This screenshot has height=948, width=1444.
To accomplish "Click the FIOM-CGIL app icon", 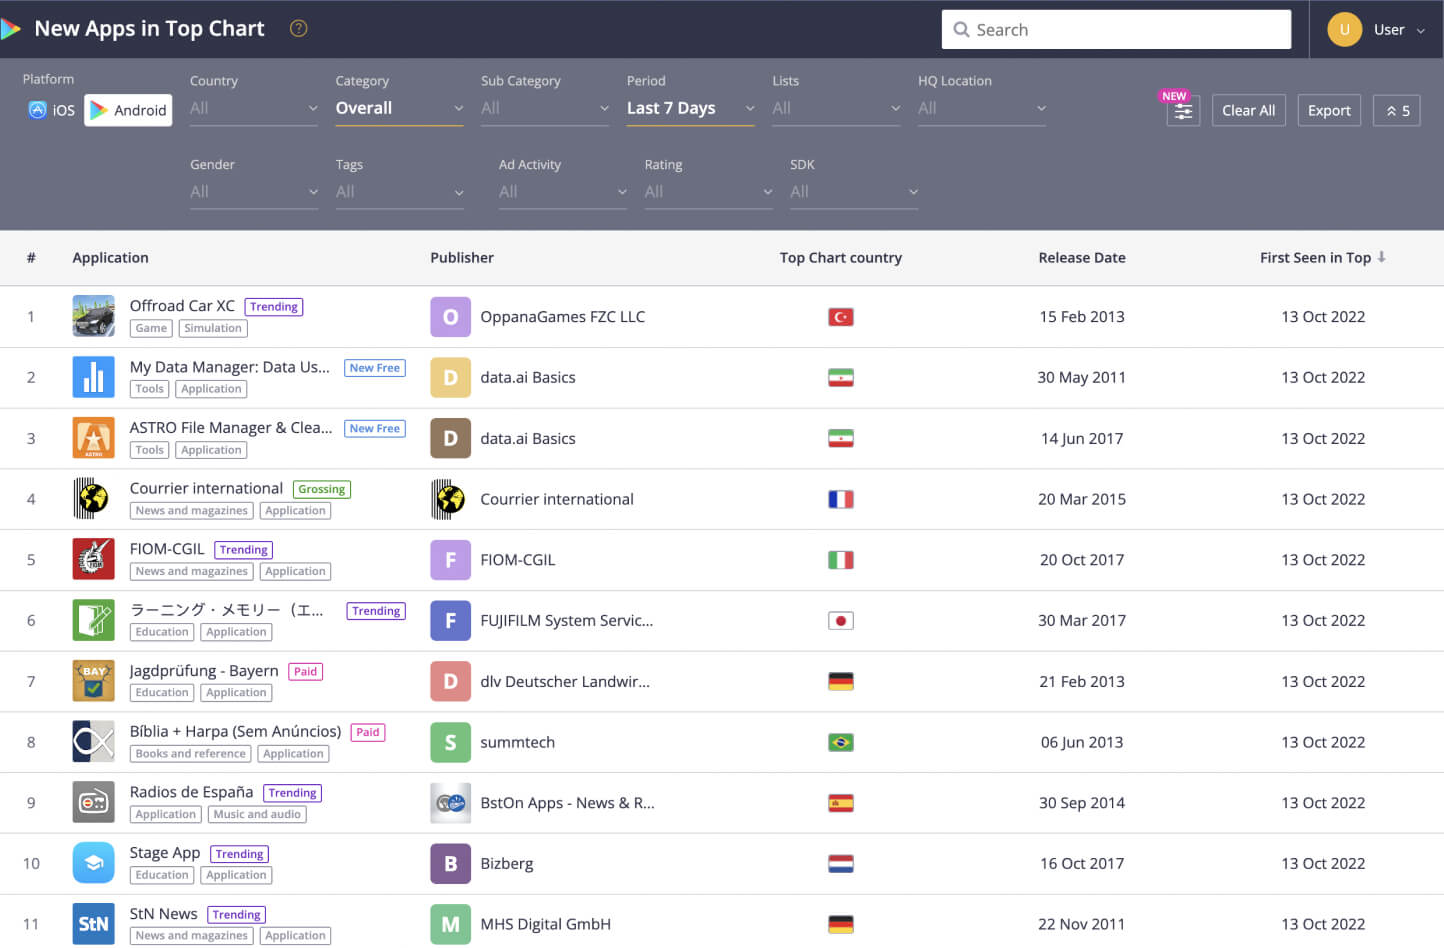I will pos(93,559).
